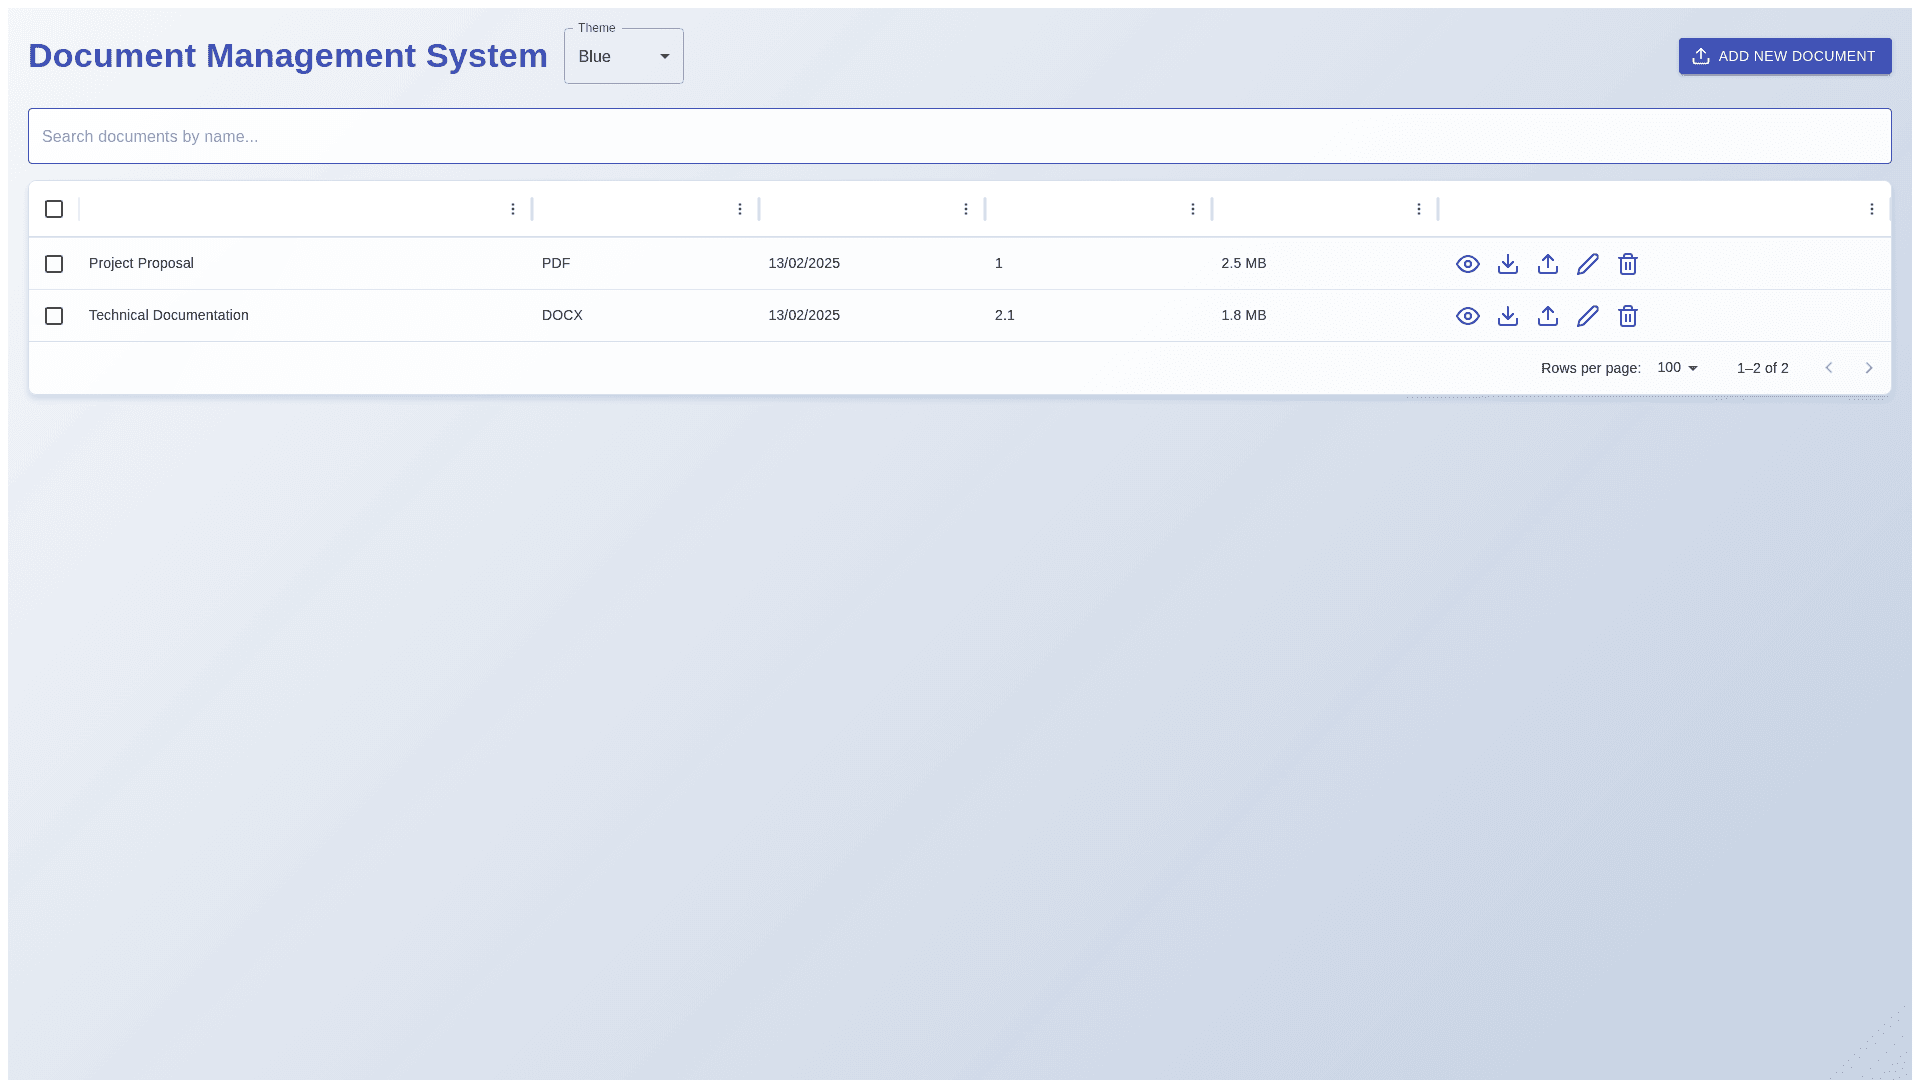Select the Technical Documentation row checkbox
Viewport: 1920px width, 1080px height.
[54, 316]
